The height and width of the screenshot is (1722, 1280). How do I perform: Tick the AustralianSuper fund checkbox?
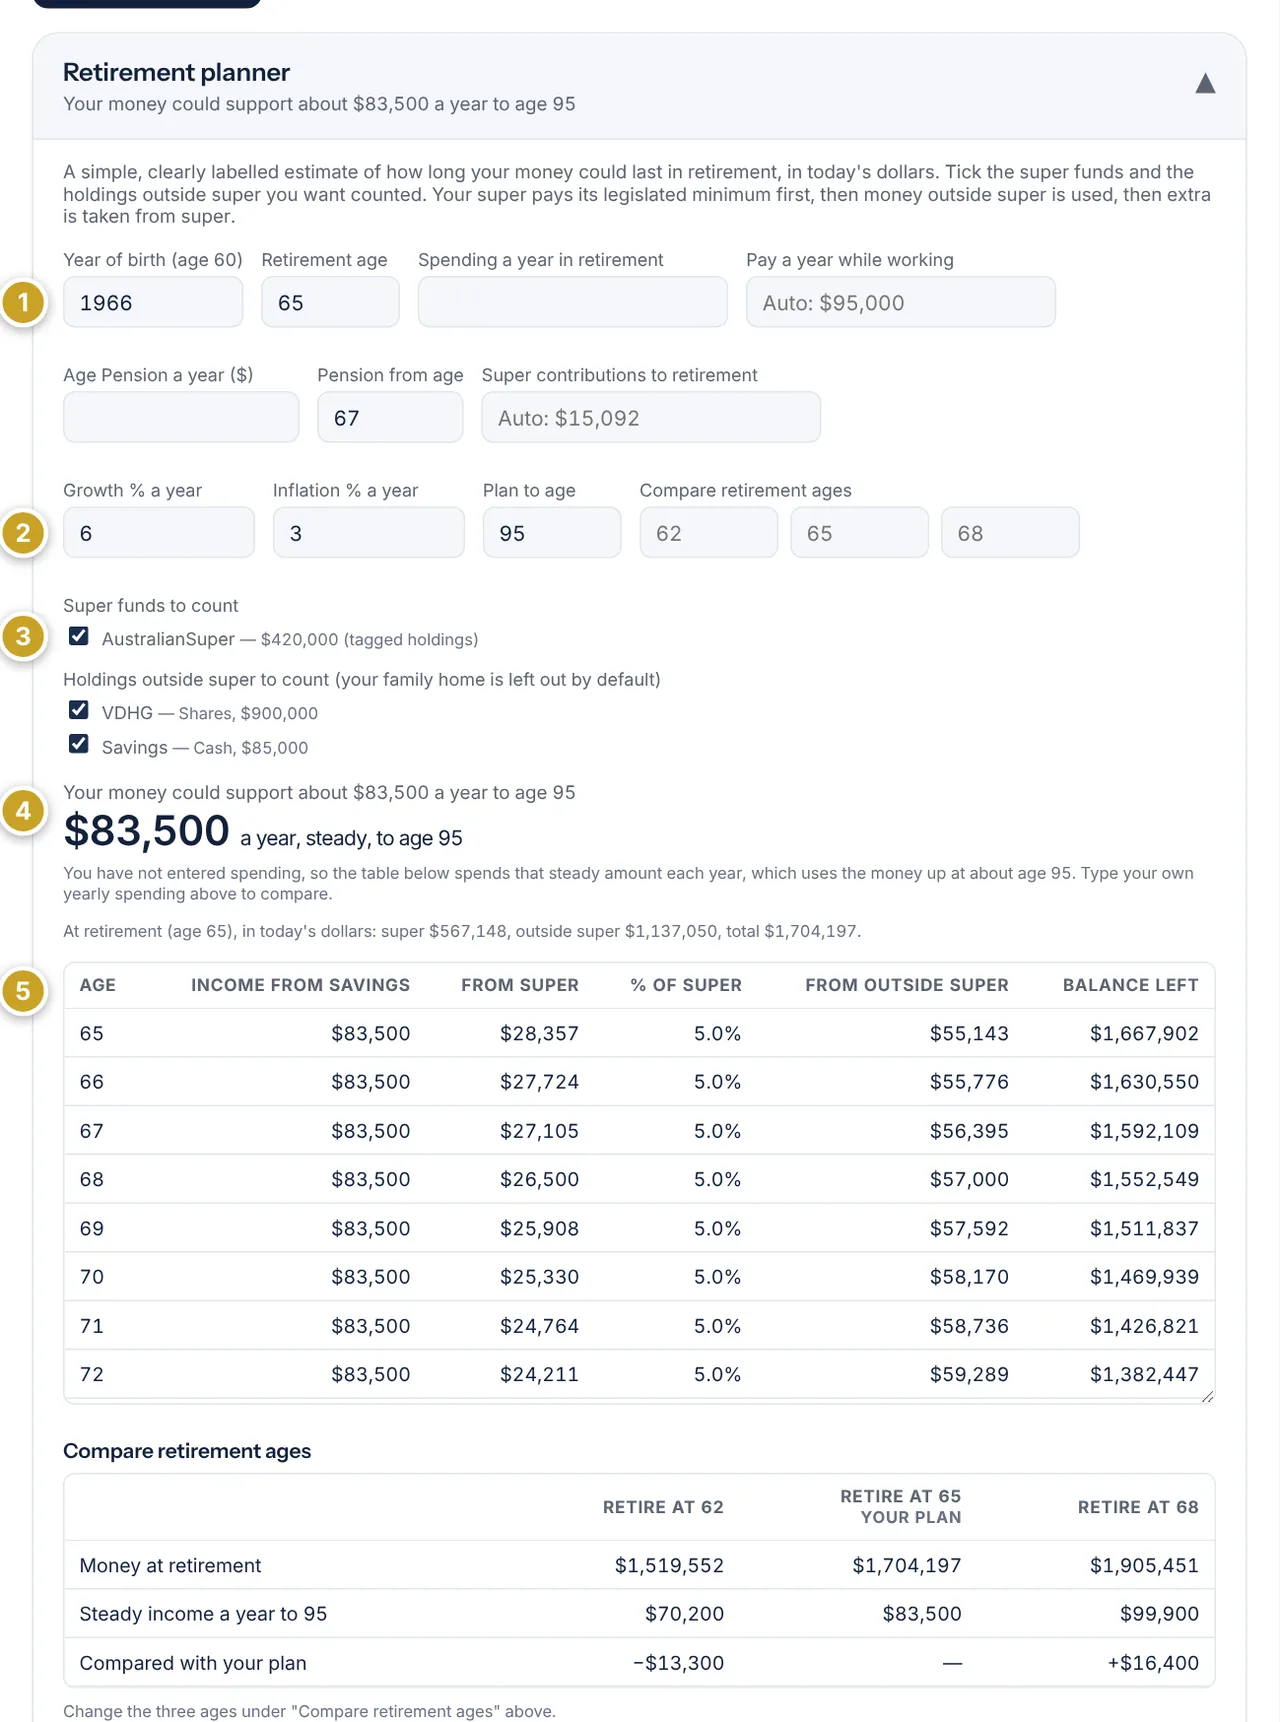click(x=79, y=636)
